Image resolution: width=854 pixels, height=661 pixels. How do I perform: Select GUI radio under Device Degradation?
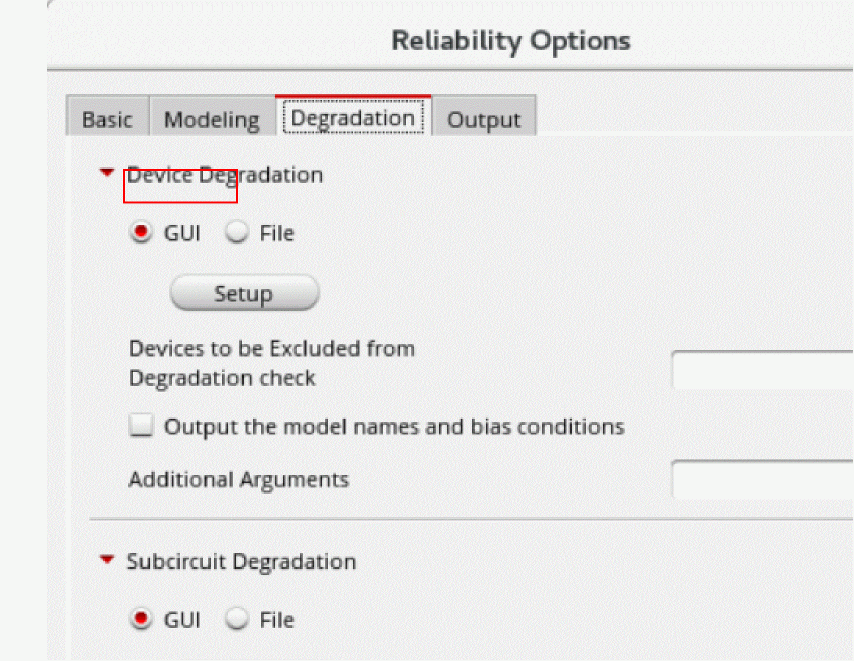pyautogui.click(x=142, y=233)
